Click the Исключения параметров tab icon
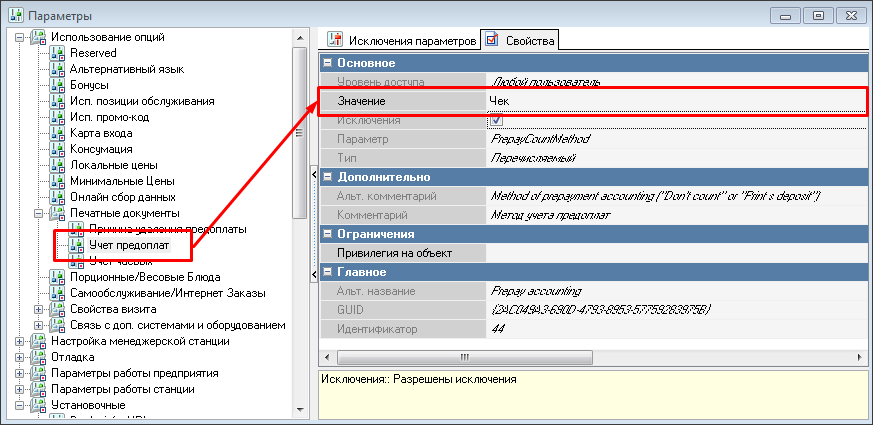This screenshot has height=425, width=873. click(x=335, y=40)
